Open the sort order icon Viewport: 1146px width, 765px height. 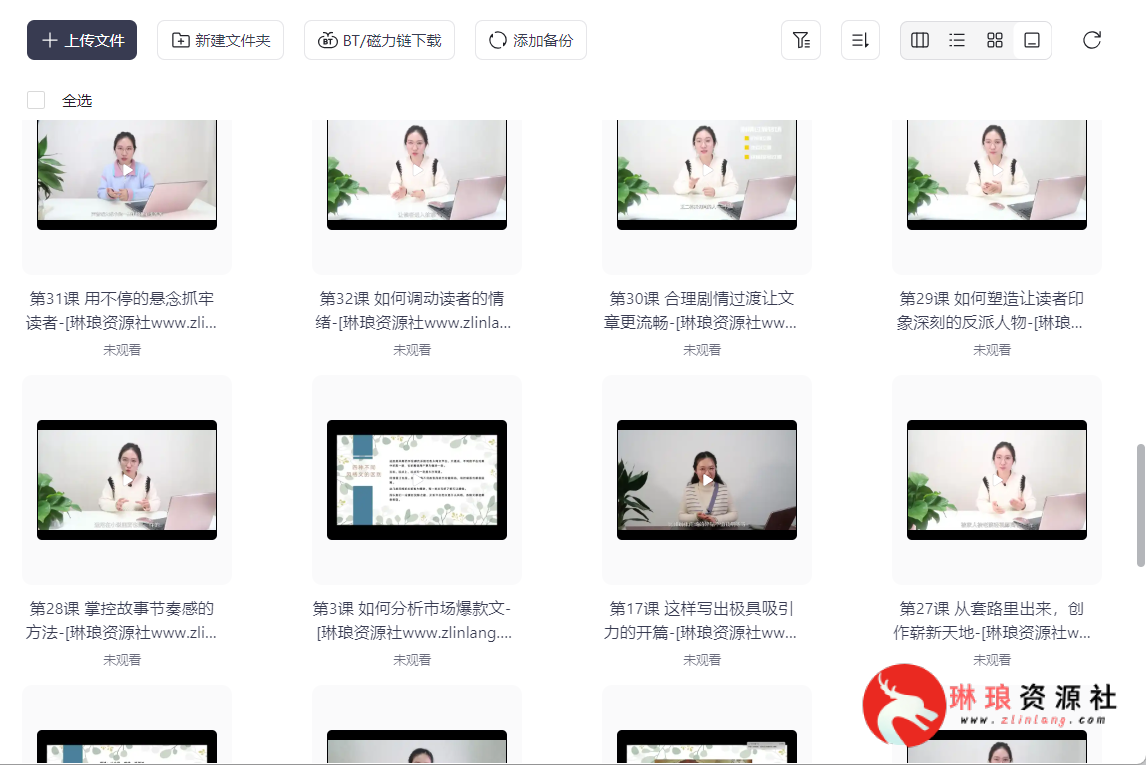[x=860, y=40]
